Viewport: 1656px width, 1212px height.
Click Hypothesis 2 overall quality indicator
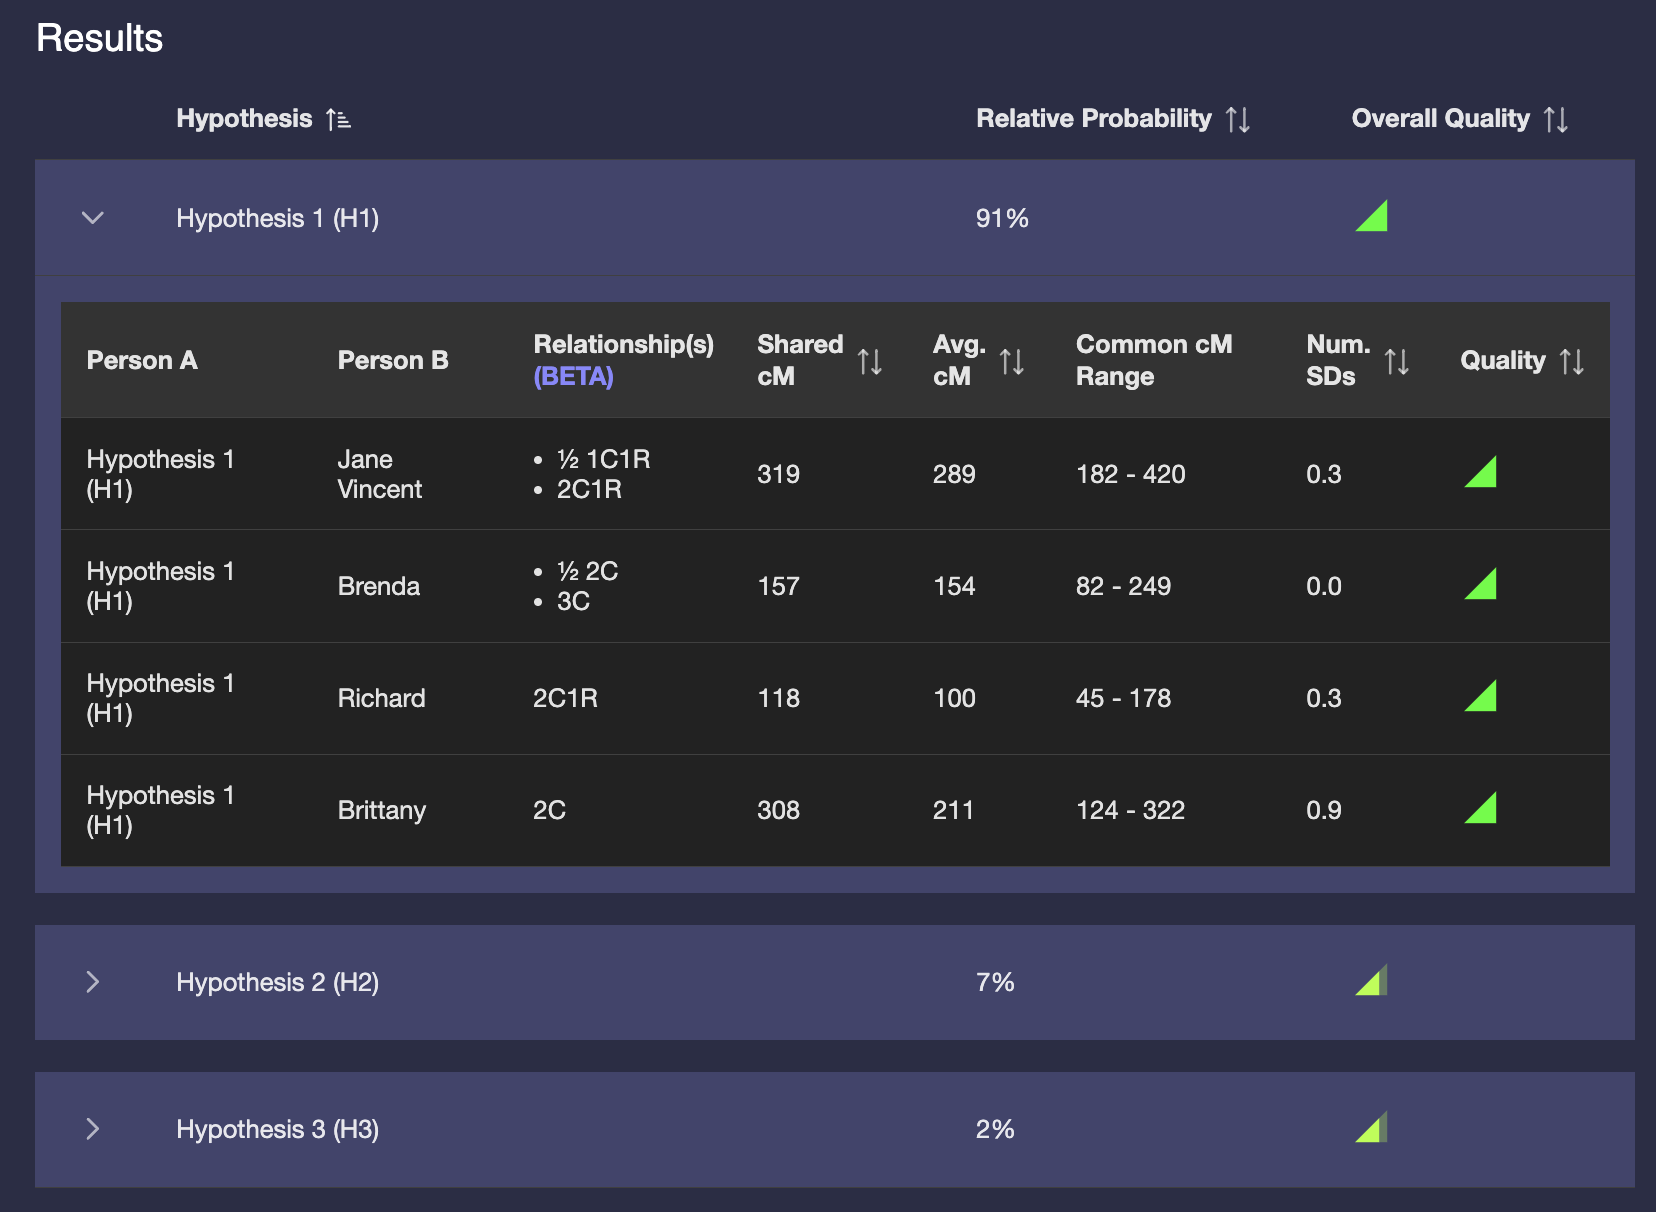click(1373, 982)
